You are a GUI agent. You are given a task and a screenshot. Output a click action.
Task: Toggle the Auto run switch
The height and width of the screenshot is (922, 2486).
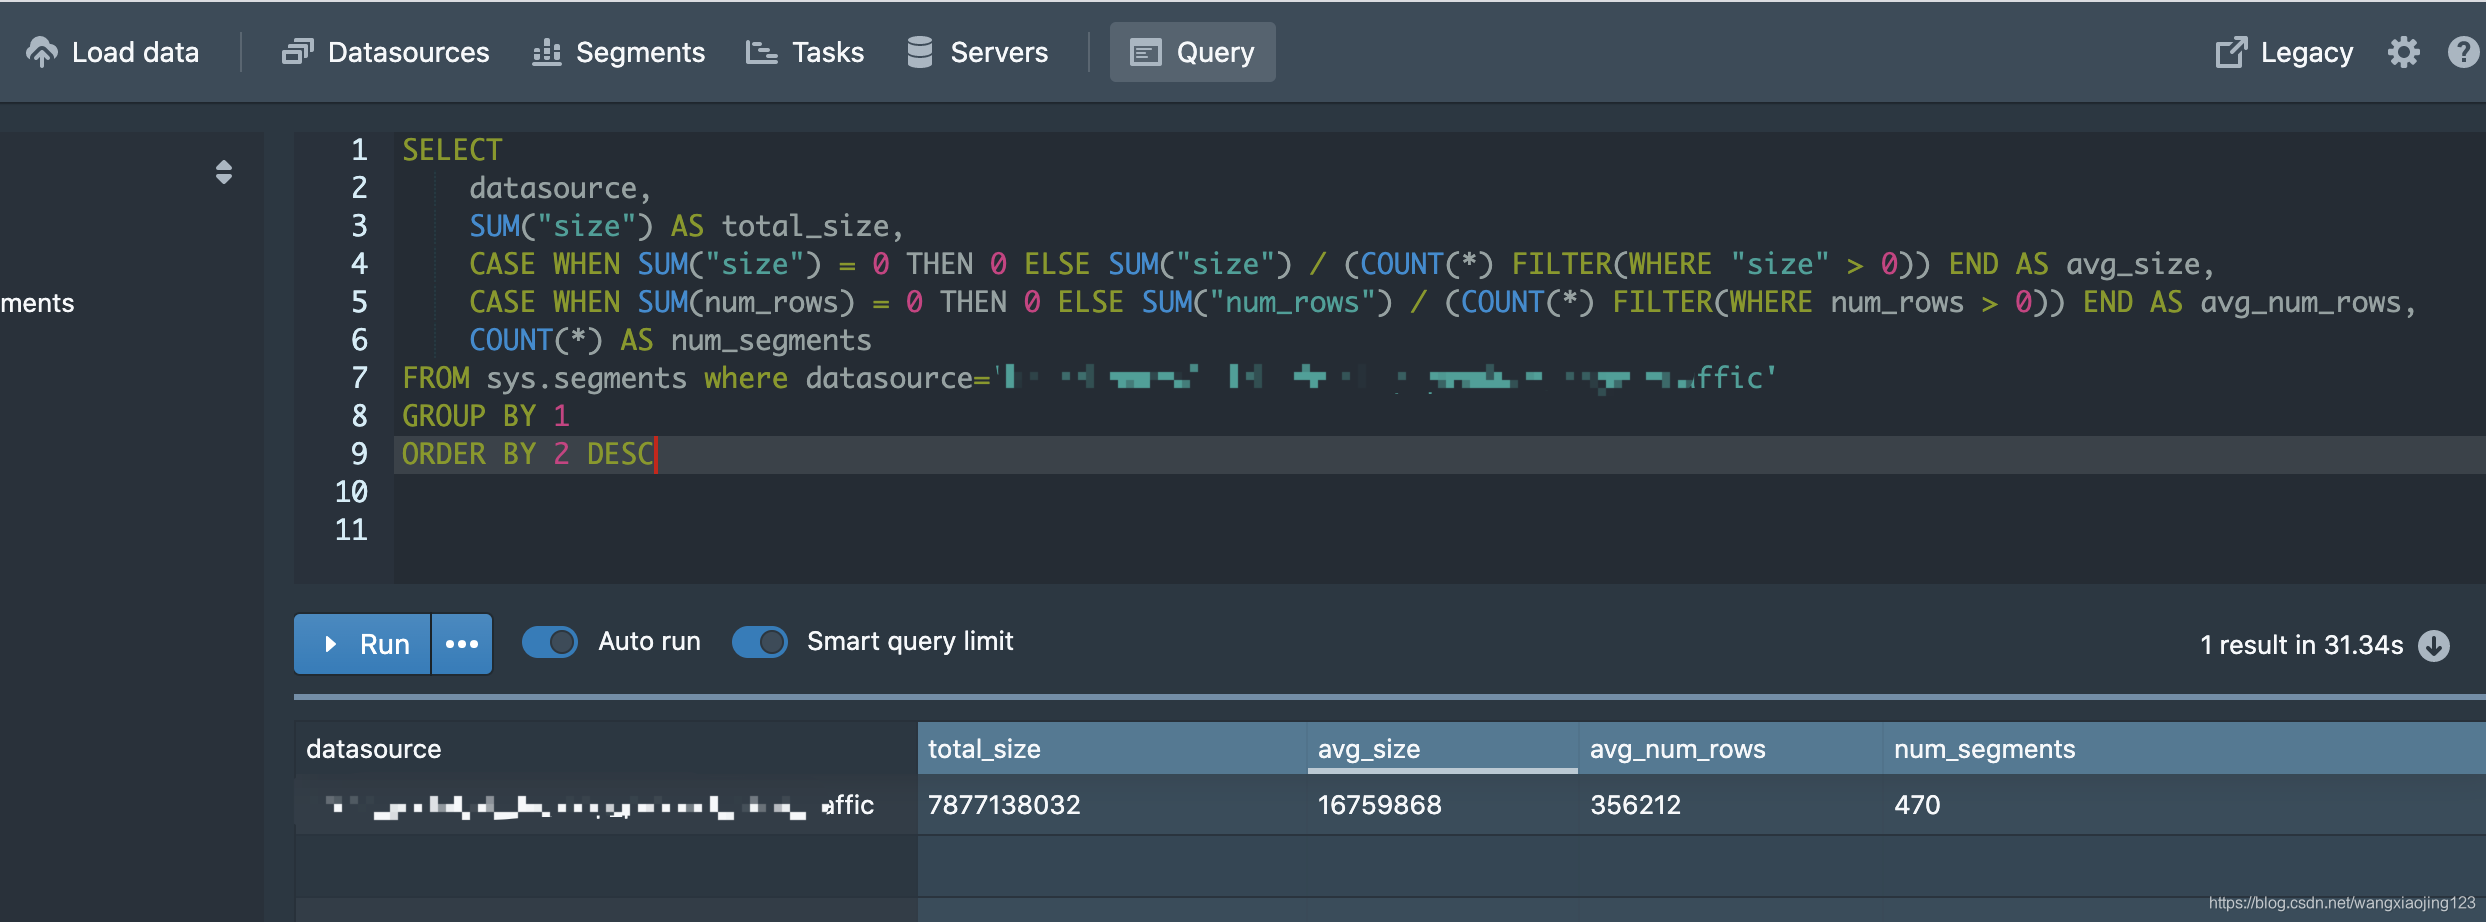pos(550,642)
